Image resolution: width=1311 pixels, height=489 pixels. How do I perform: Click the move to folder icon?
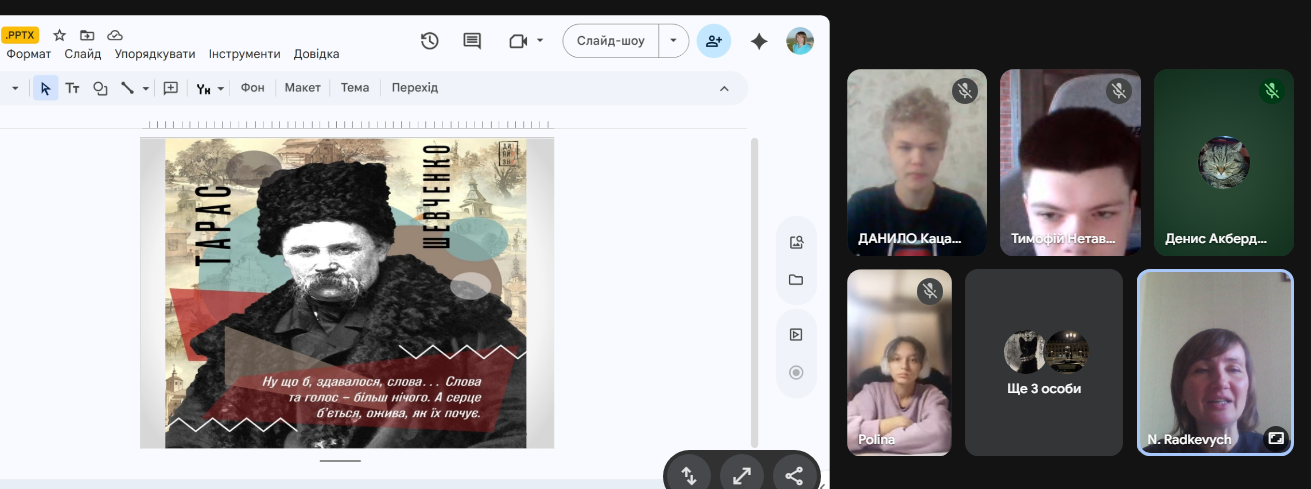pyautogui.click(x=87, y=35)
